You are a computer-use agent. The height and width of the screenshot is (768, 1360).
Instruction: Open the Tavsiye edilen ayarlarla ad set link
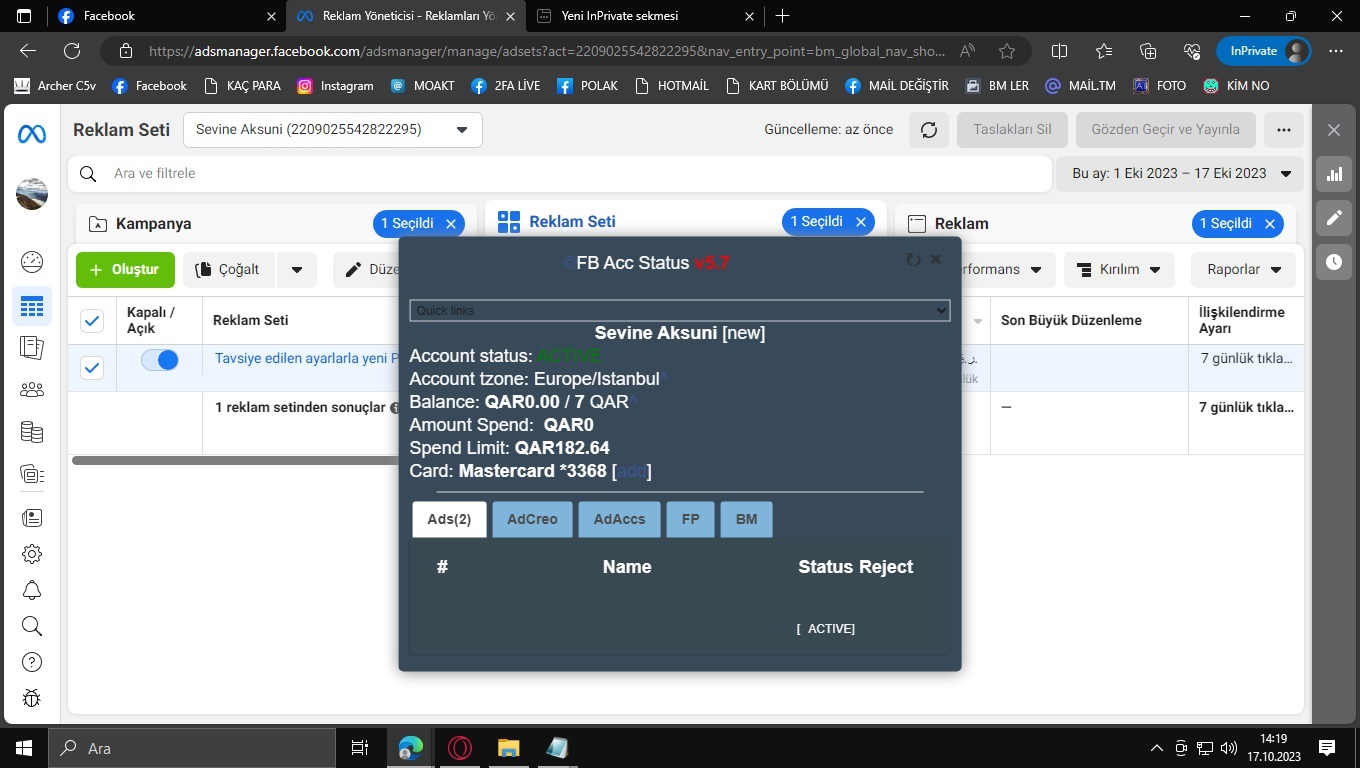[307, 358]
